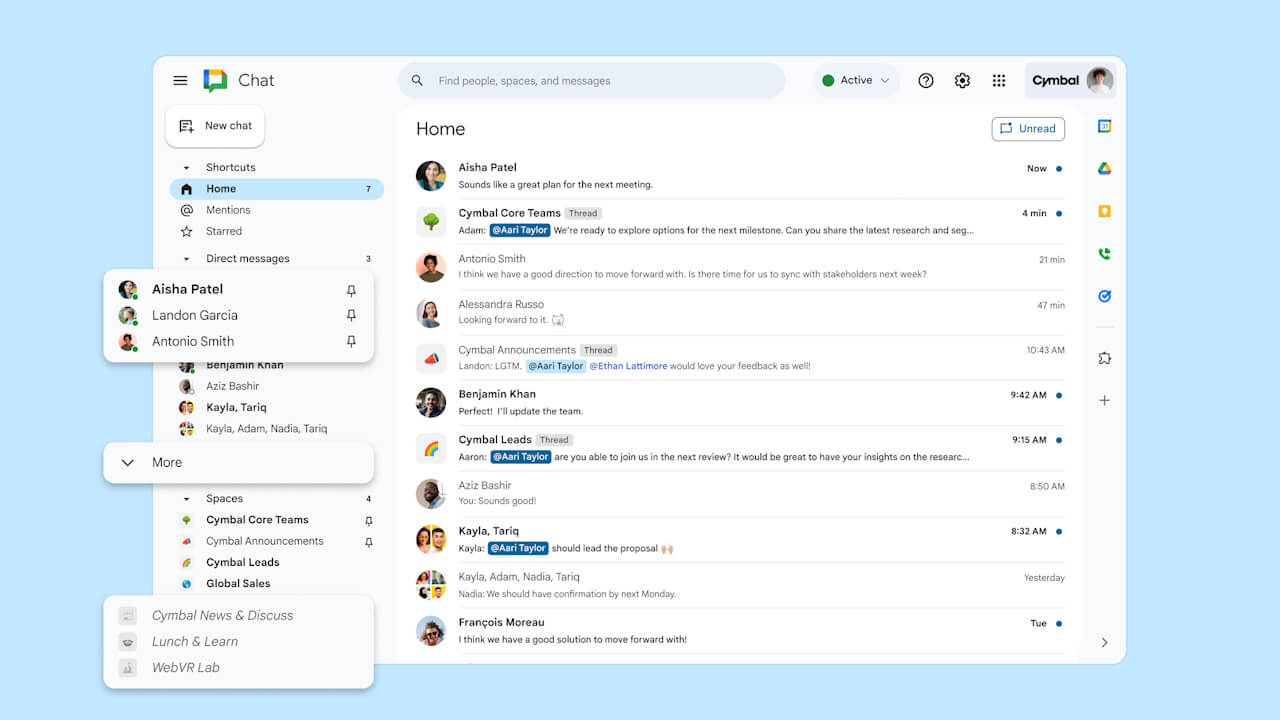The width and height of the screenshot is (1280, 720).
Task: Open Google Drive from the side panel
Action: [x=1104, y=169]
